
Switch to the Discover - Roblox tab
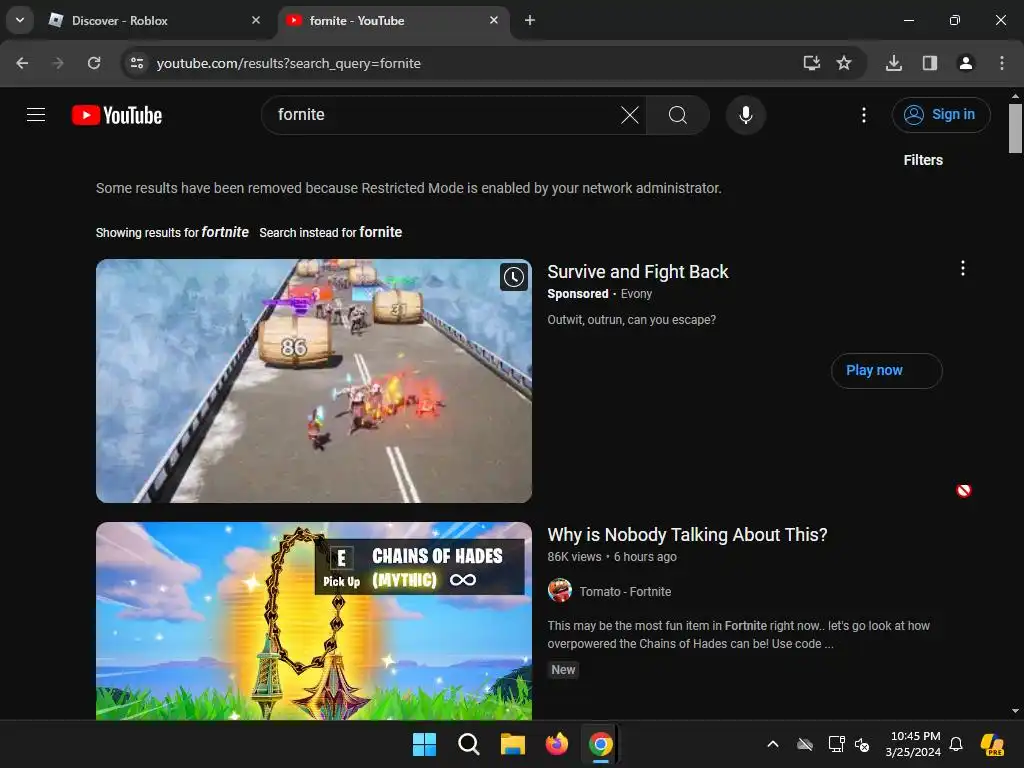point(155,21)
